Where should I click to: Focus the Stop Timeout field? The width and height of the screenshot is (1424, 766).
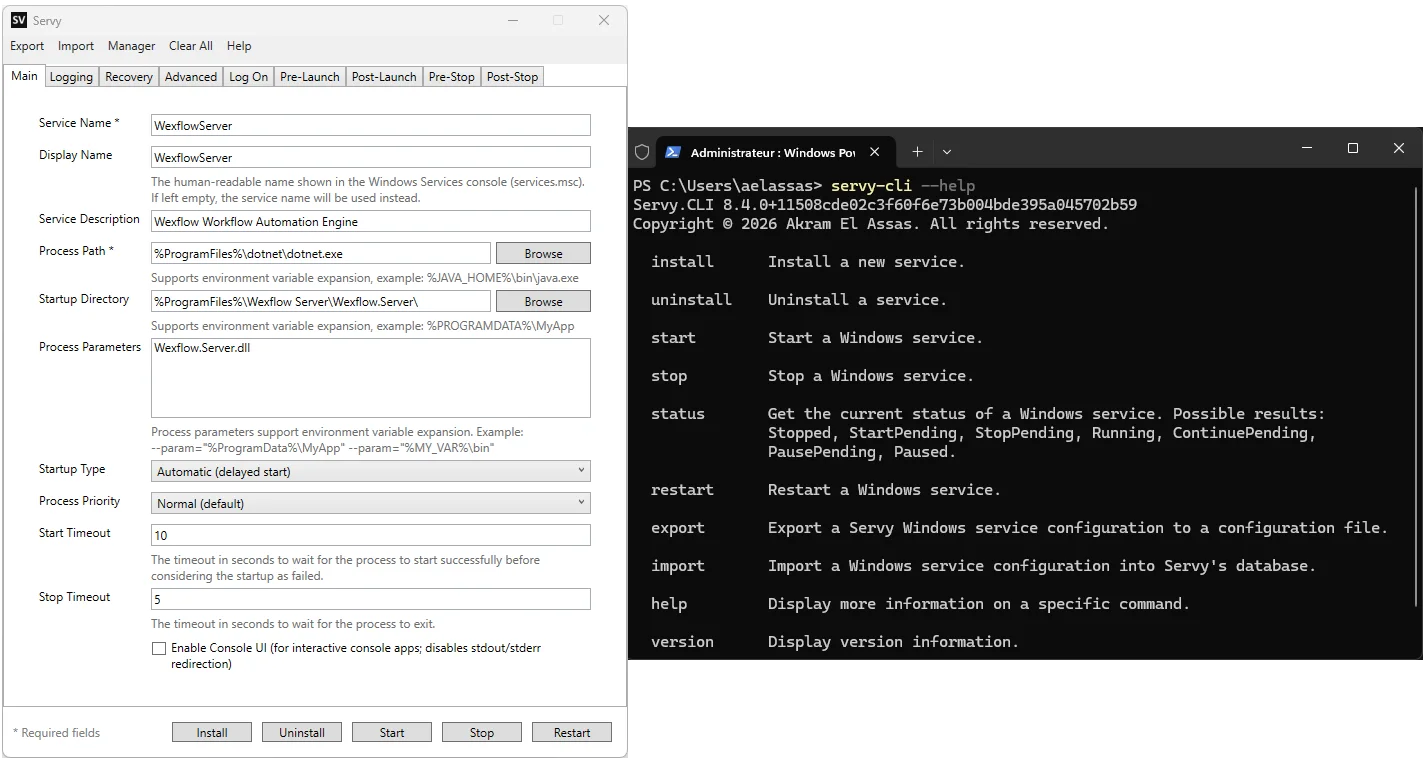(371, 599)
